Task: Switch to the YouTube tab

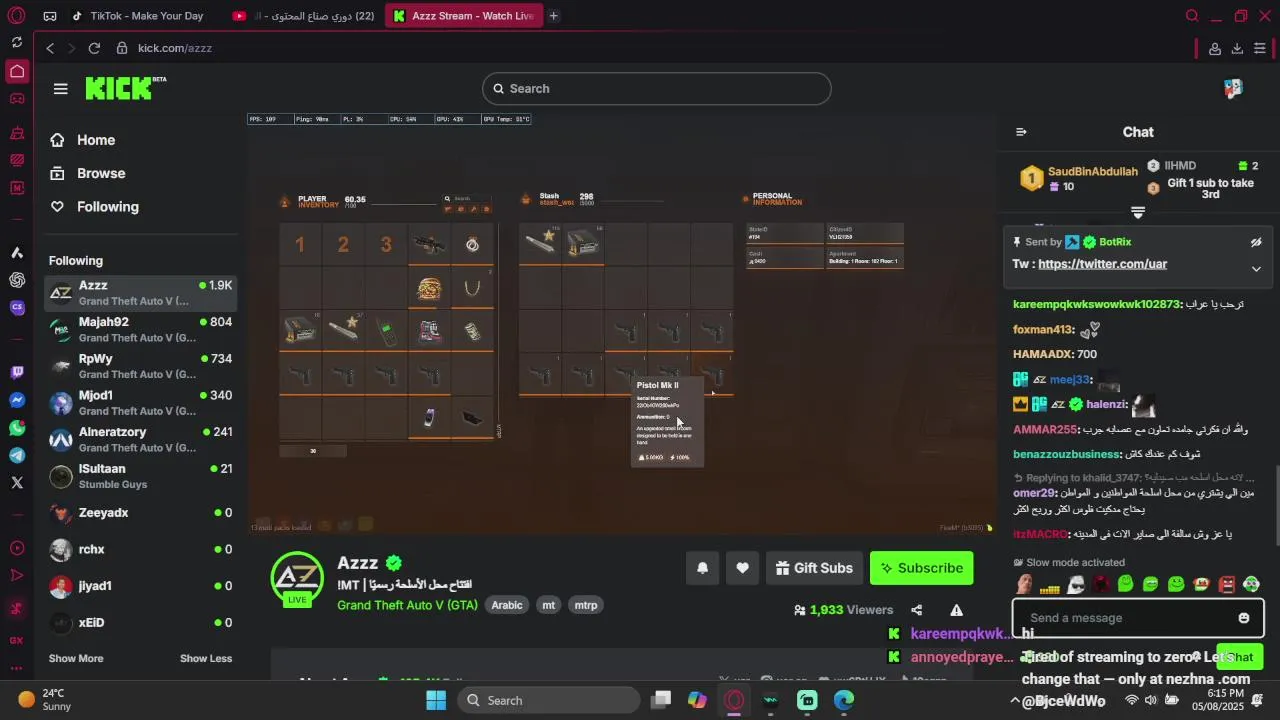Action: 303,16
